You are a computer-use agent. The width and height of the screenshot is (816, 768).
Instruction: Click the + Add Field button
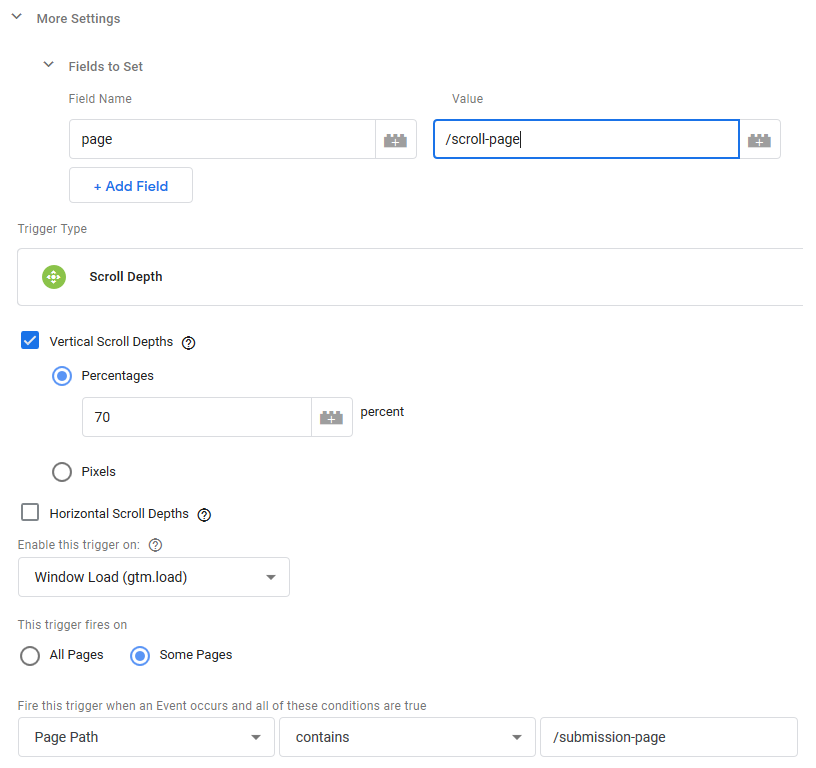[x=131, y=186]
